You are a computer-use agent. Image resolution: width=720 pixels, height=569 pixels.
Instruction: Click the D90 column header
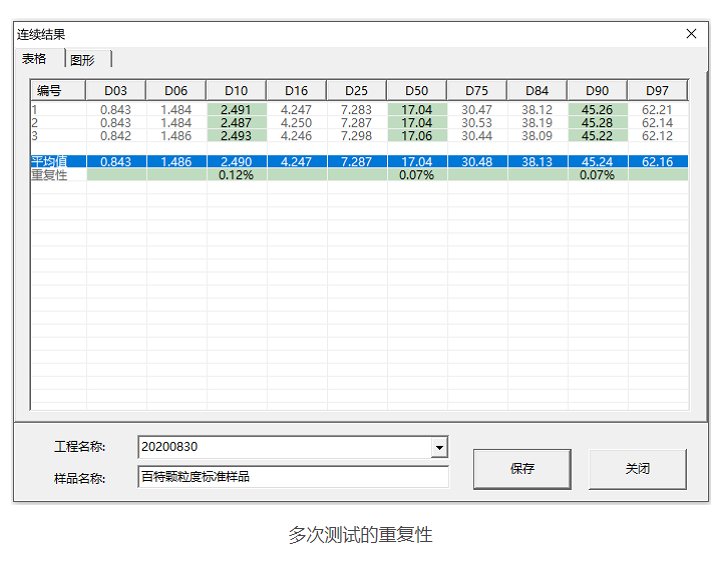pyautogui.click(x=597, y=91)
